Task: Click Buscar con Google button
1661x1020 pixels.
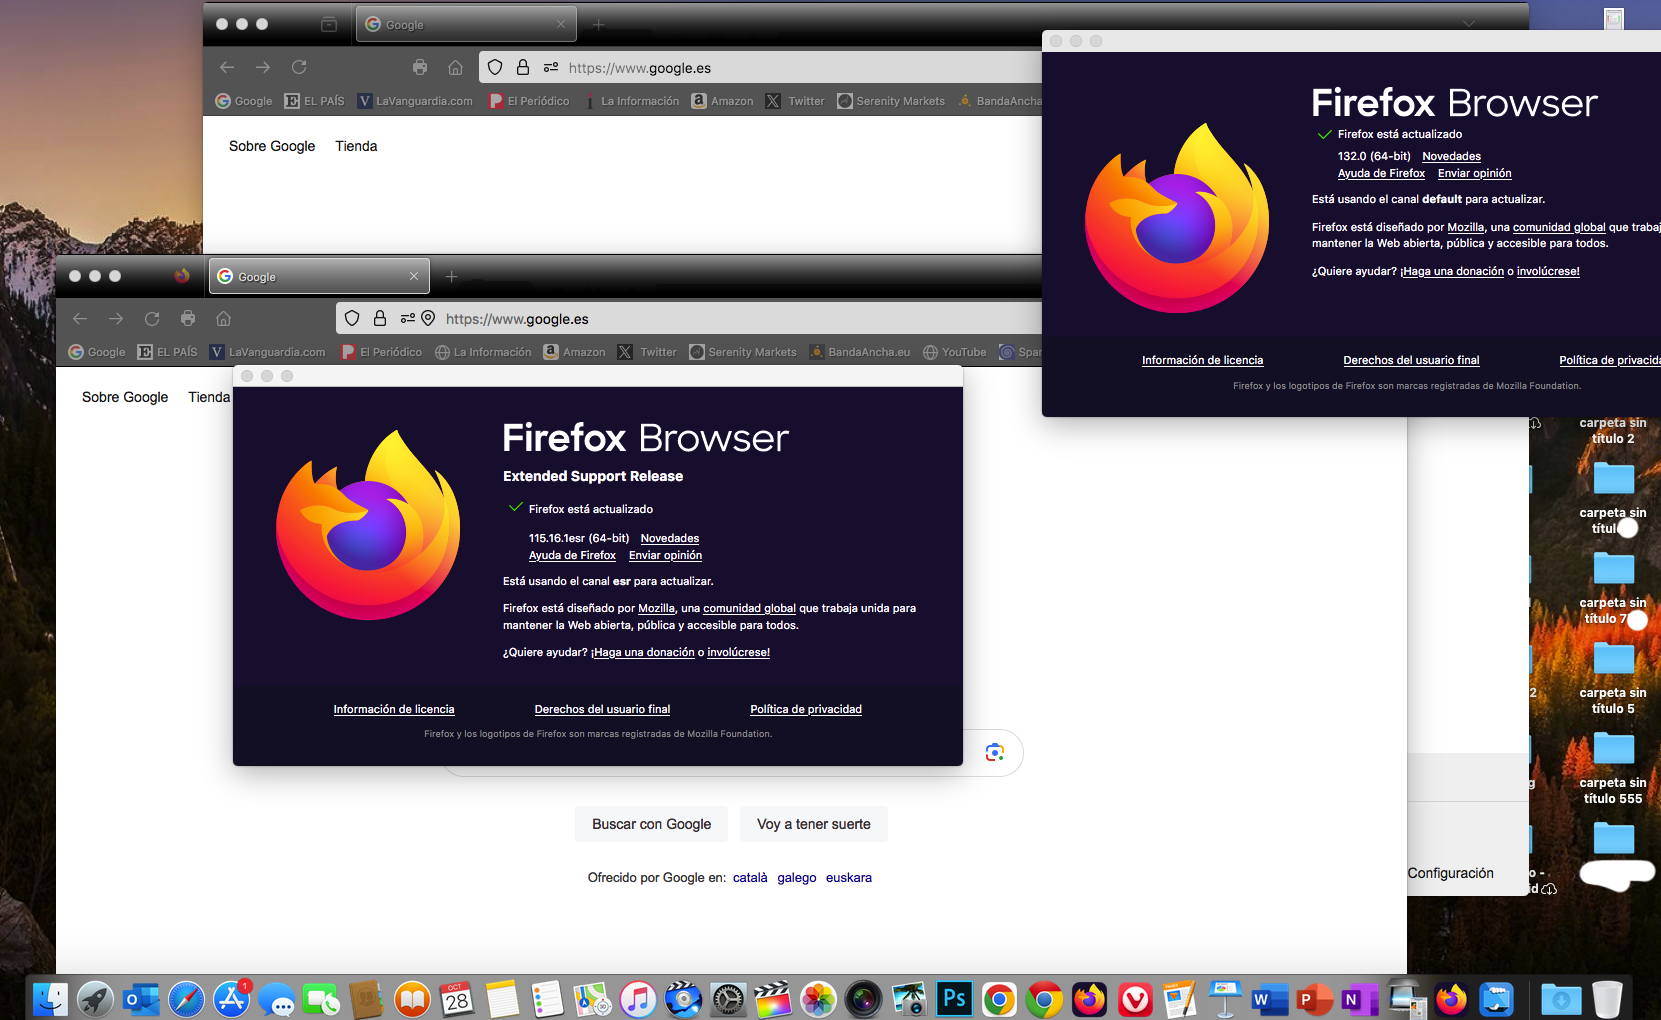Action: 651,824
